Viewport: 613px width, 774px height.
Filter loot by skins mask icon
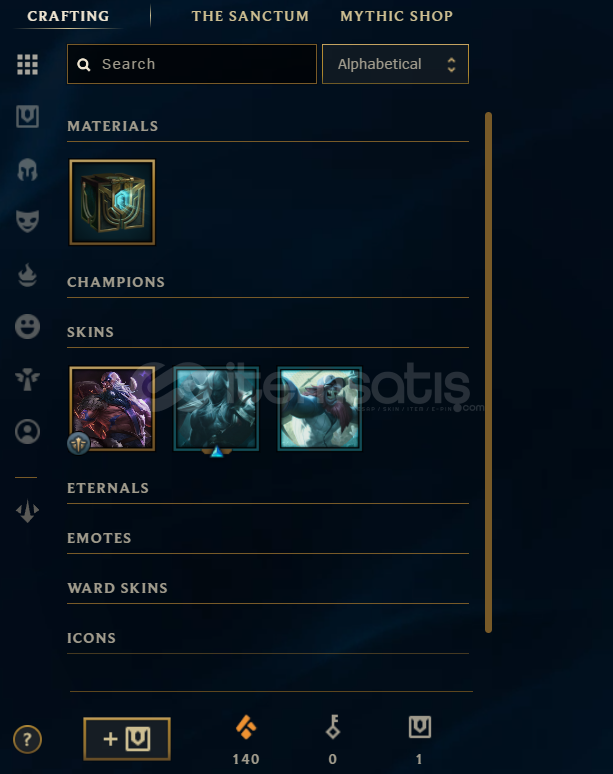point(27,221)
